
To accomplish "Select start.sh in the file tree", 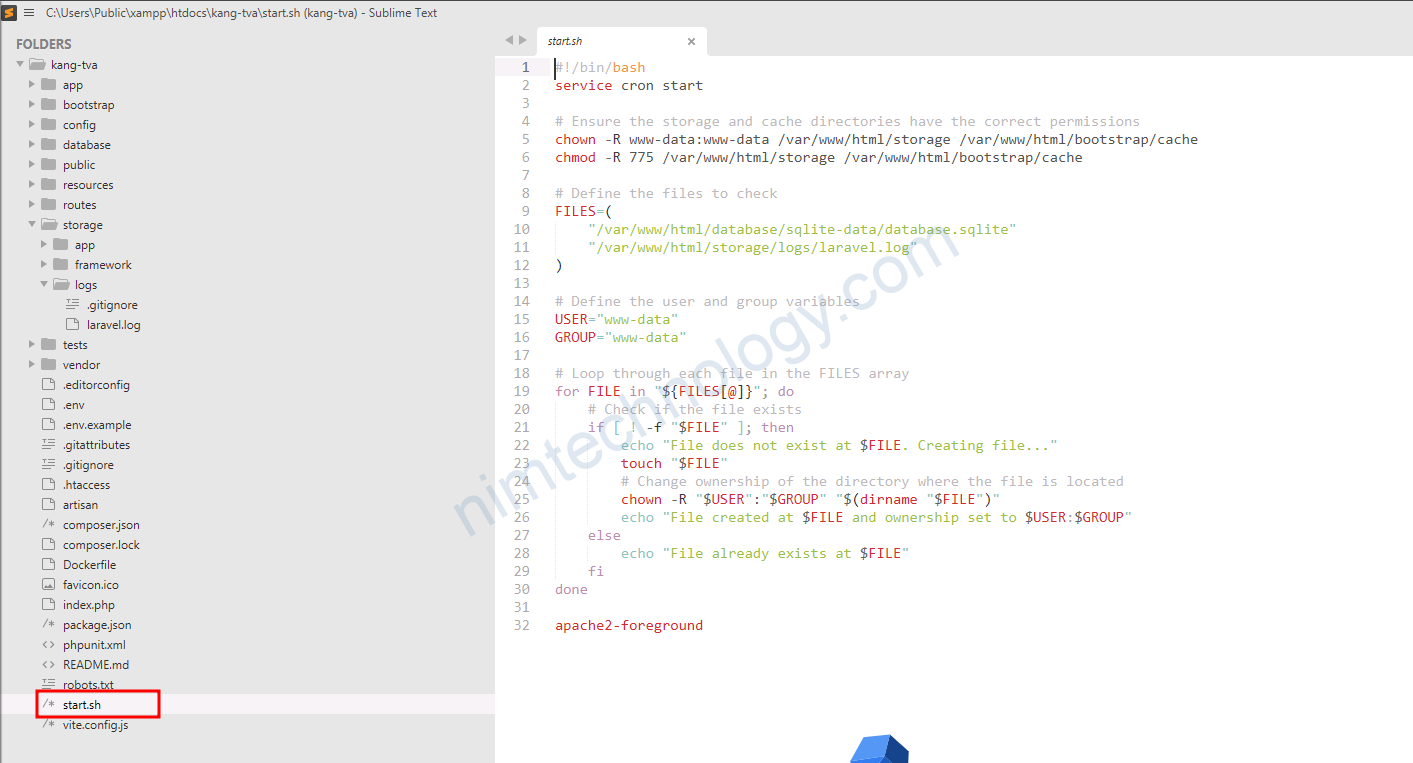I will [x=82, y=705].
